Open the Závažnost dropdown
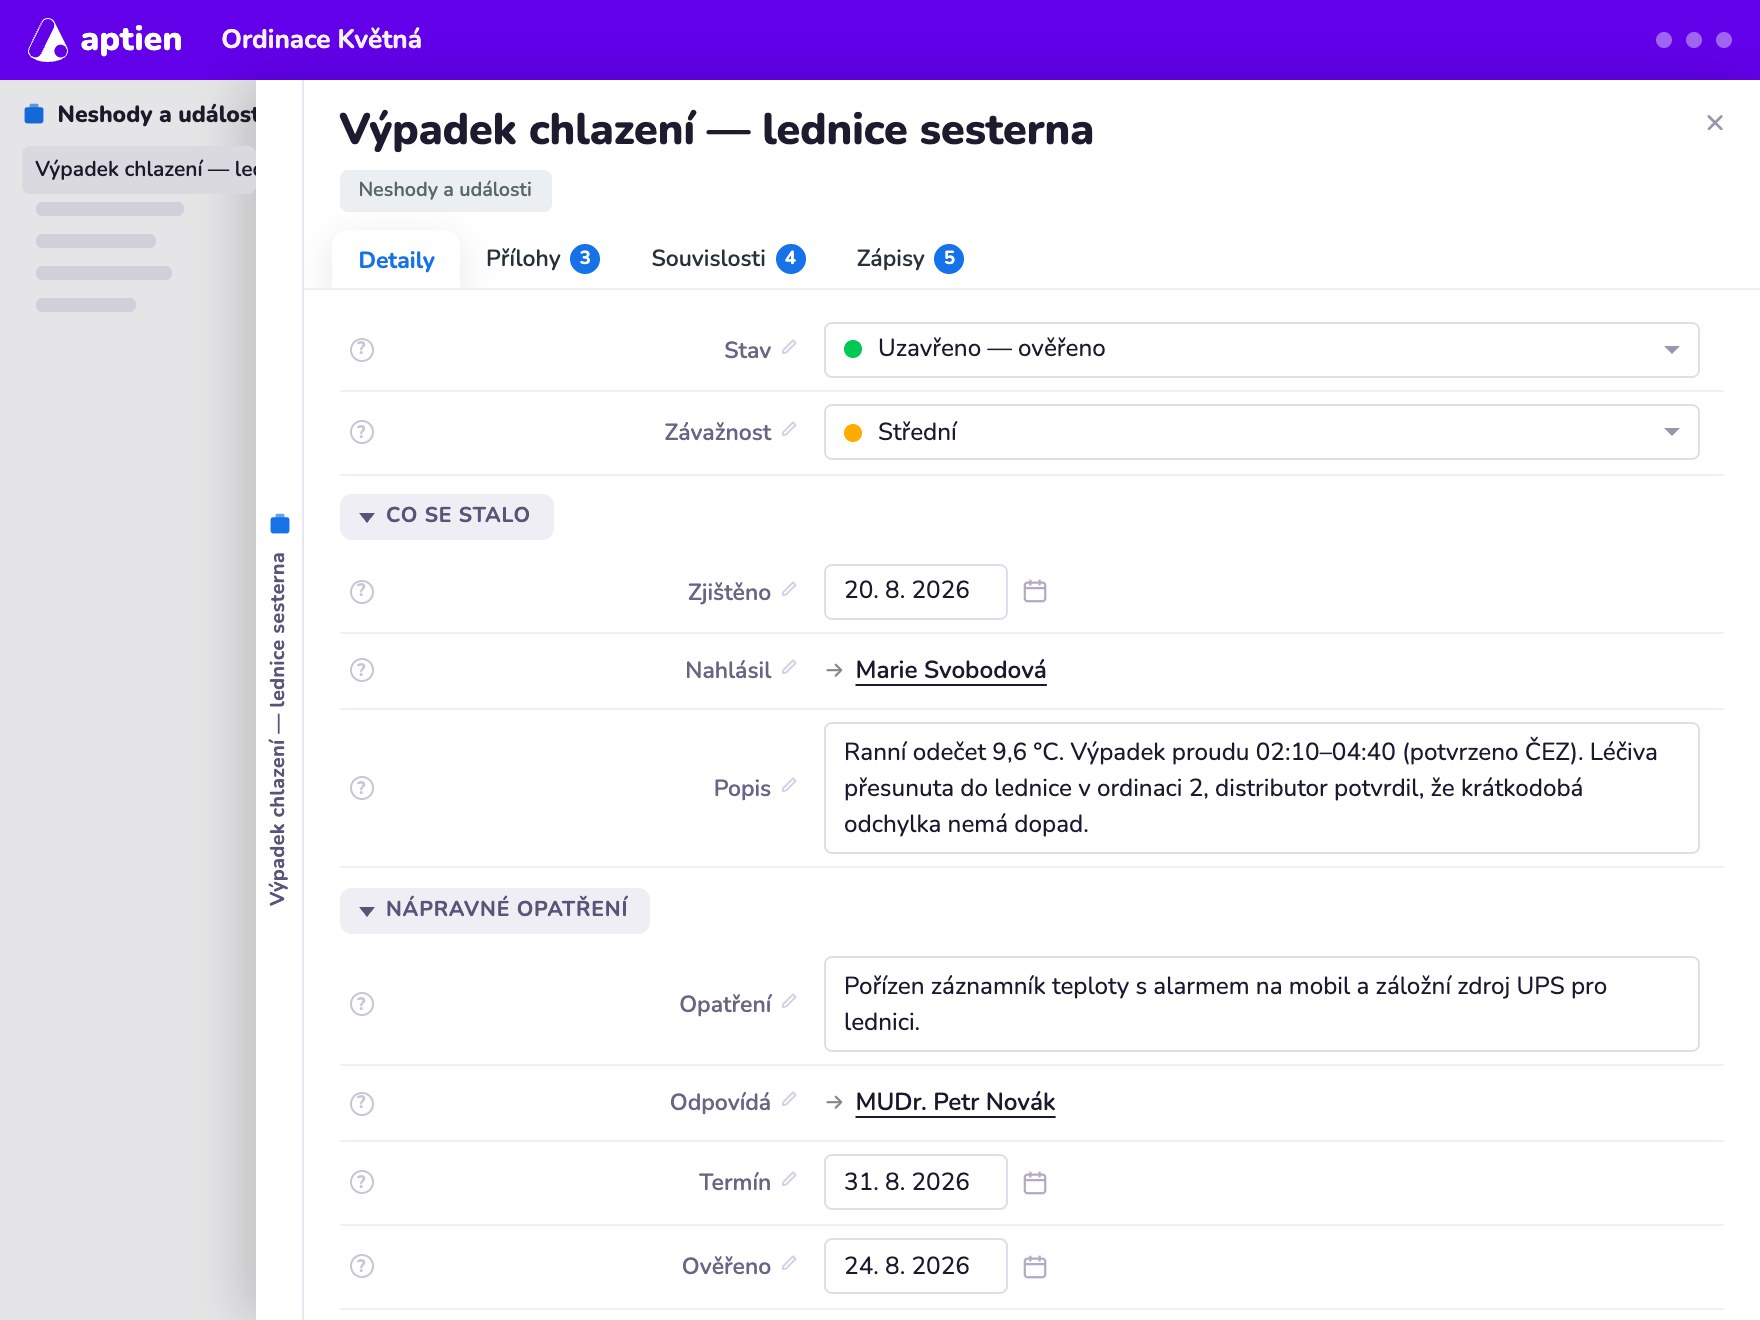Image resolution: width=1760 pixels, height=1320 pixels. (1261, 432)
